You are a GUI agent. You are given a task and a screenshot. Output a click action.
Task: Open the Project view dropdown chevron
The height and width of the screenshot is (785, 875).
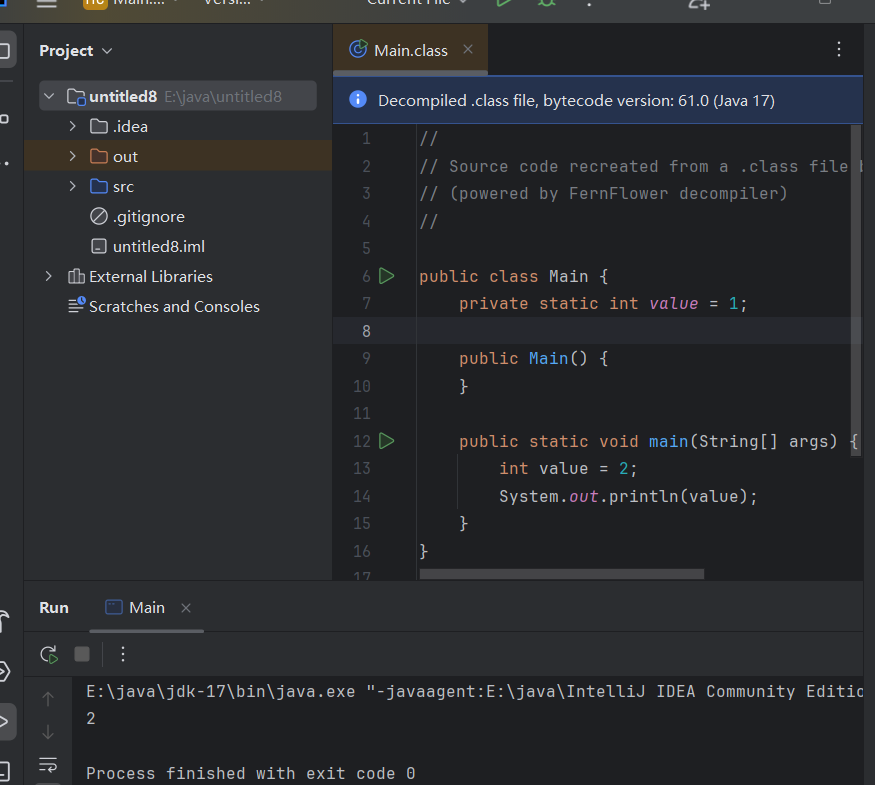click(x=107, y=51)
